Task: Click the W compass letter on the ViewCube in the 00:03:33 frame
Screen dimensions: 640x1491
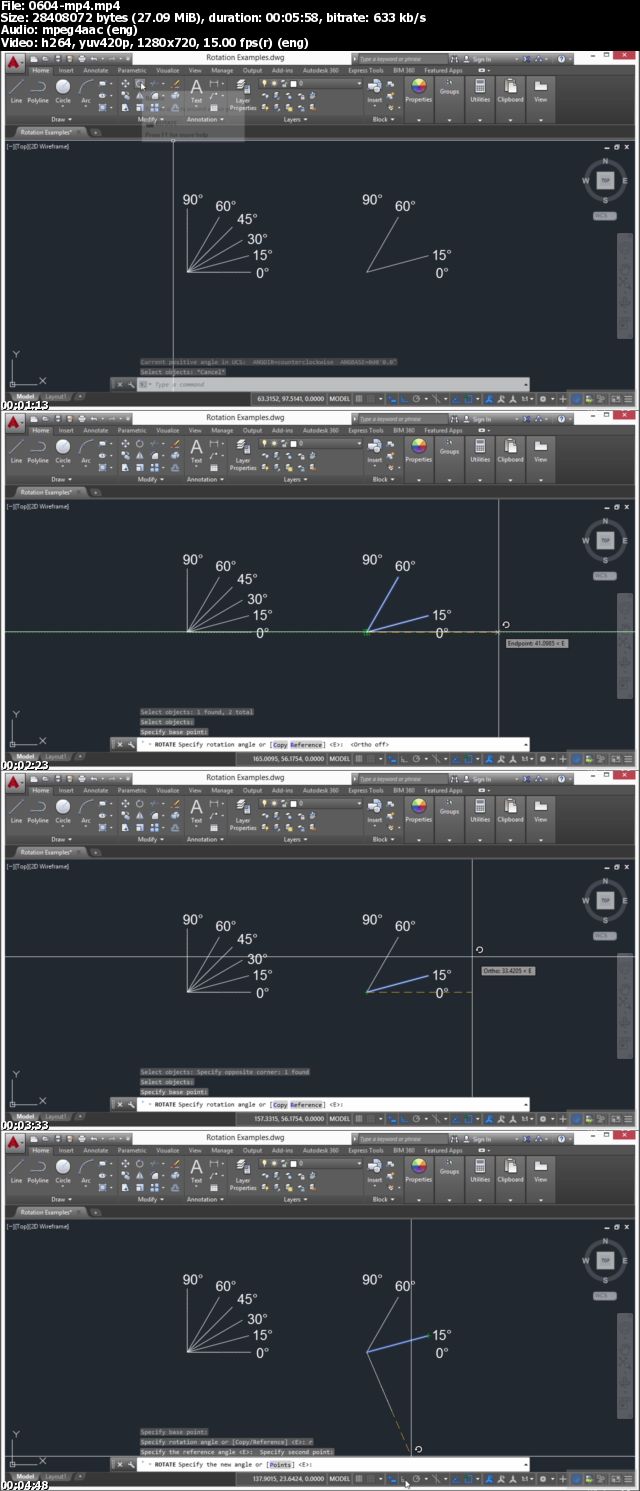Action: (x=586, y=900)
